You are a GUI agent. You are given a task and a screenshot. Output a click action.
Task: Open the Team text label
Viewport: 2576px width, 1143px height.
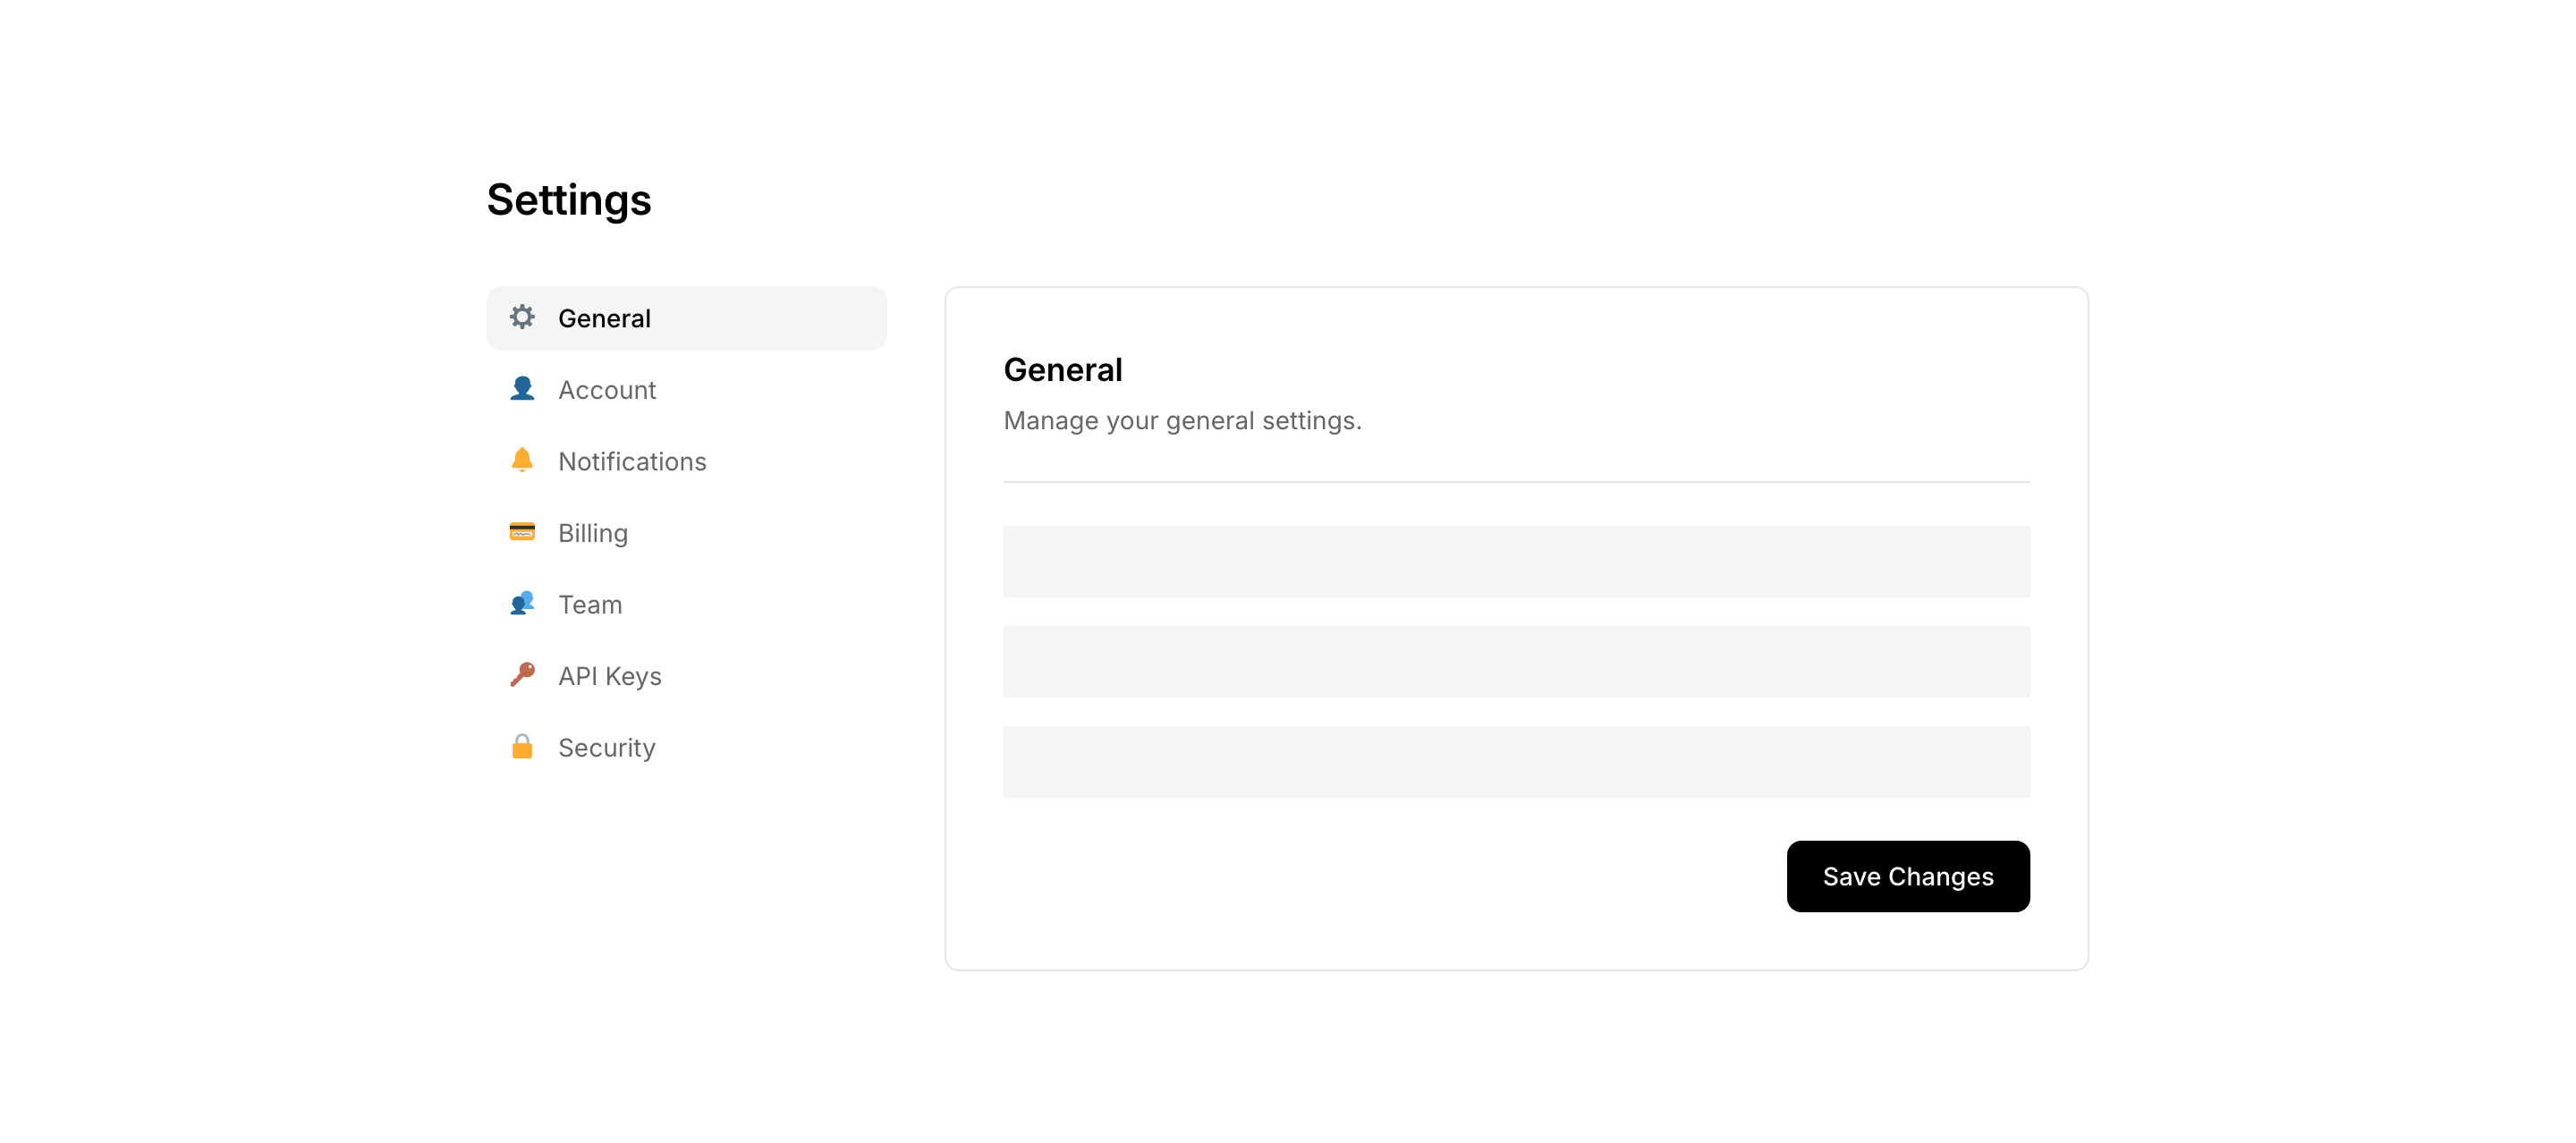[590, 605]
